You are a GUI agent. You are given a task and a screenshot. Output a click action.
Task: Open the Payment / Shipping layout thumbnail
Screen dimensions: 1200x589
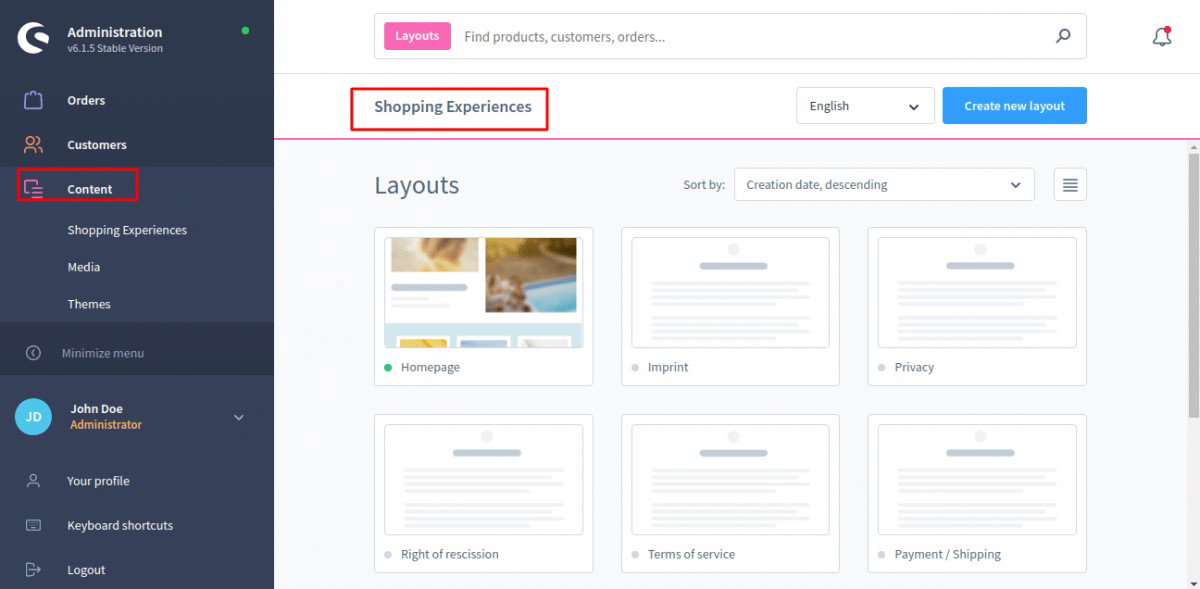[977, 479]
